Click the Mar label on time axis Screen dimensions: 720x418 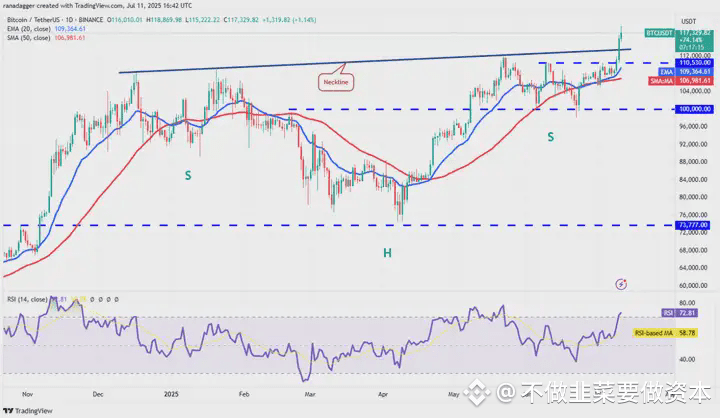310,394
